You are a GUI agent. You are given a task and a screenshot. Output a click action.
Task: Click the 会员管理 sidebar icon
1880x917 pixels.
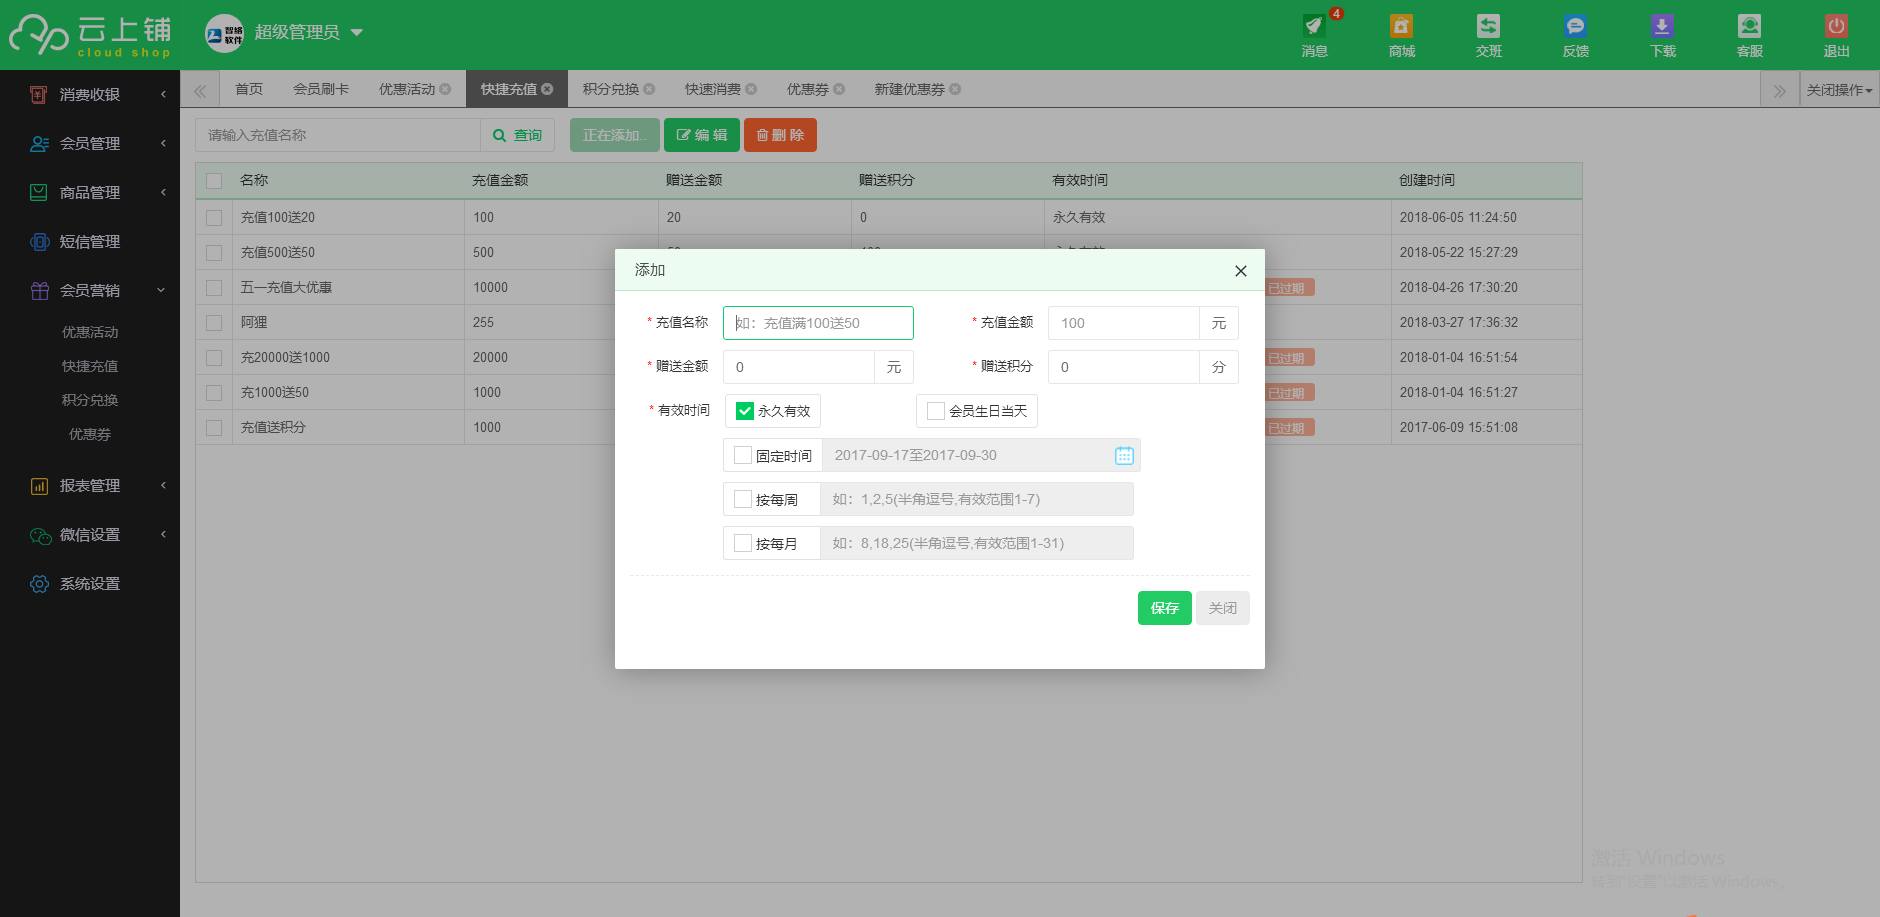coord(39,143)
